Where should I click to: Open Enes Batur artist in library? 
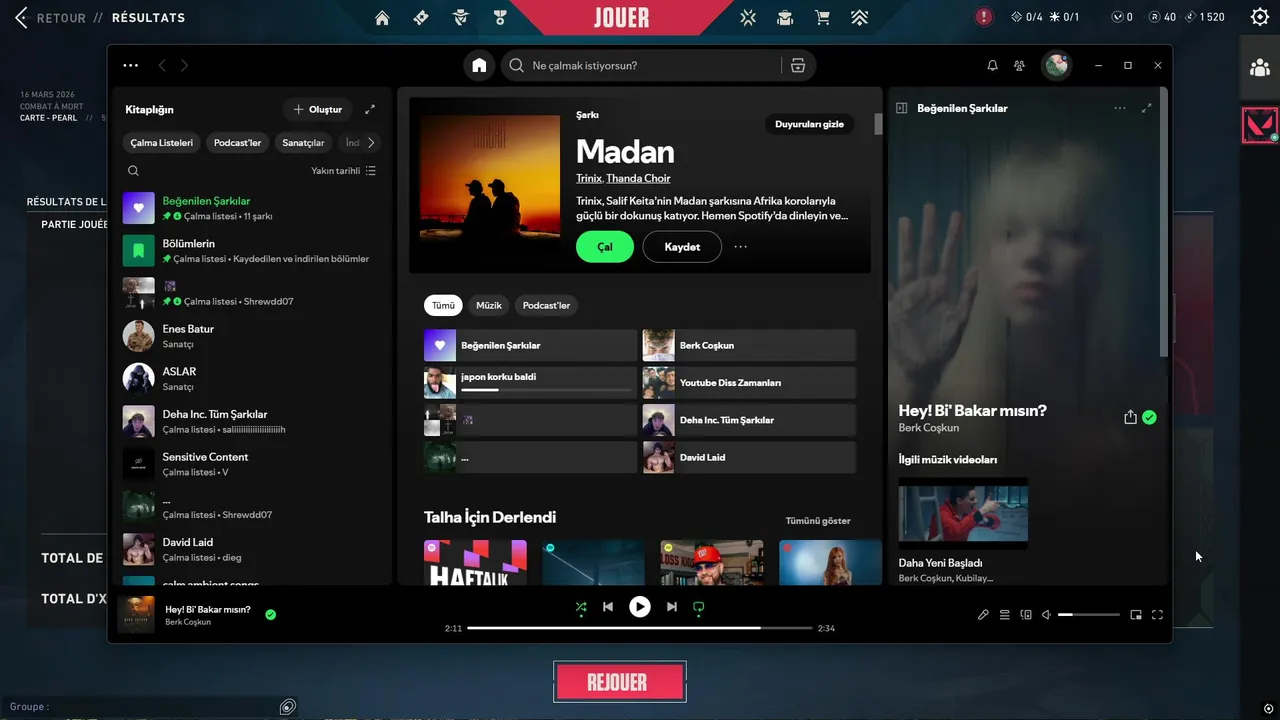point(250,336)
